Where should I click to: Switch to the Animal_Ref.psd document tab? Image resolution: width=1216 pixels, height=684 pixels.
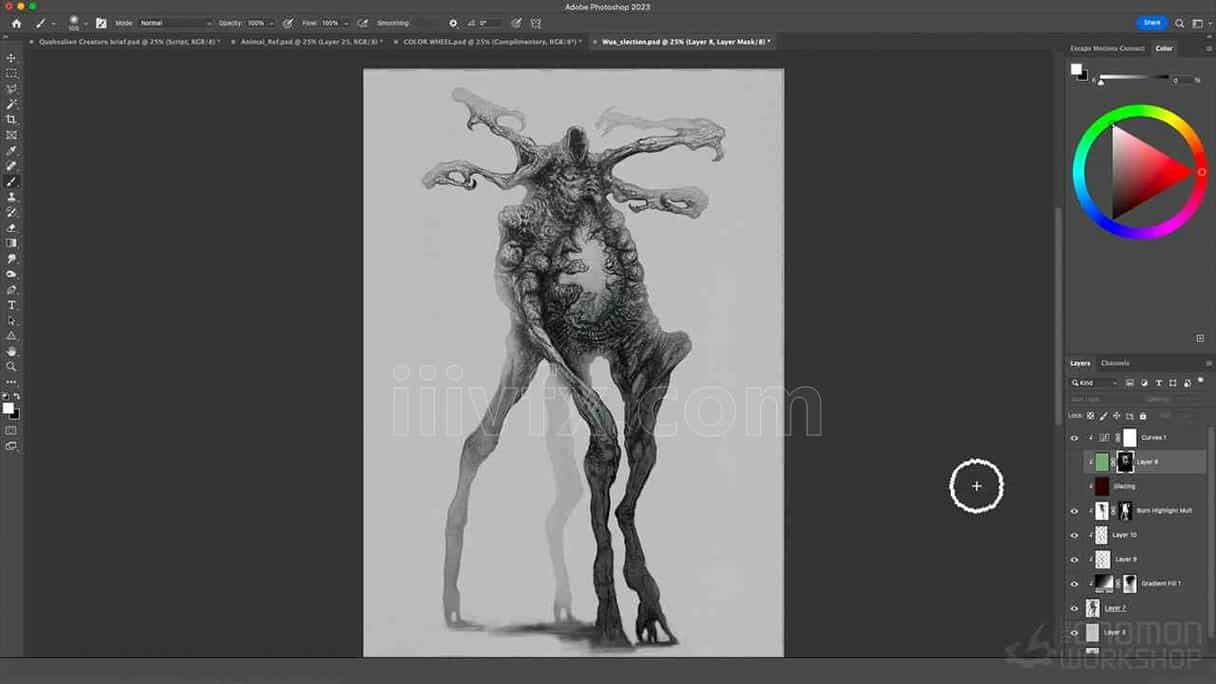coord(312,42)
